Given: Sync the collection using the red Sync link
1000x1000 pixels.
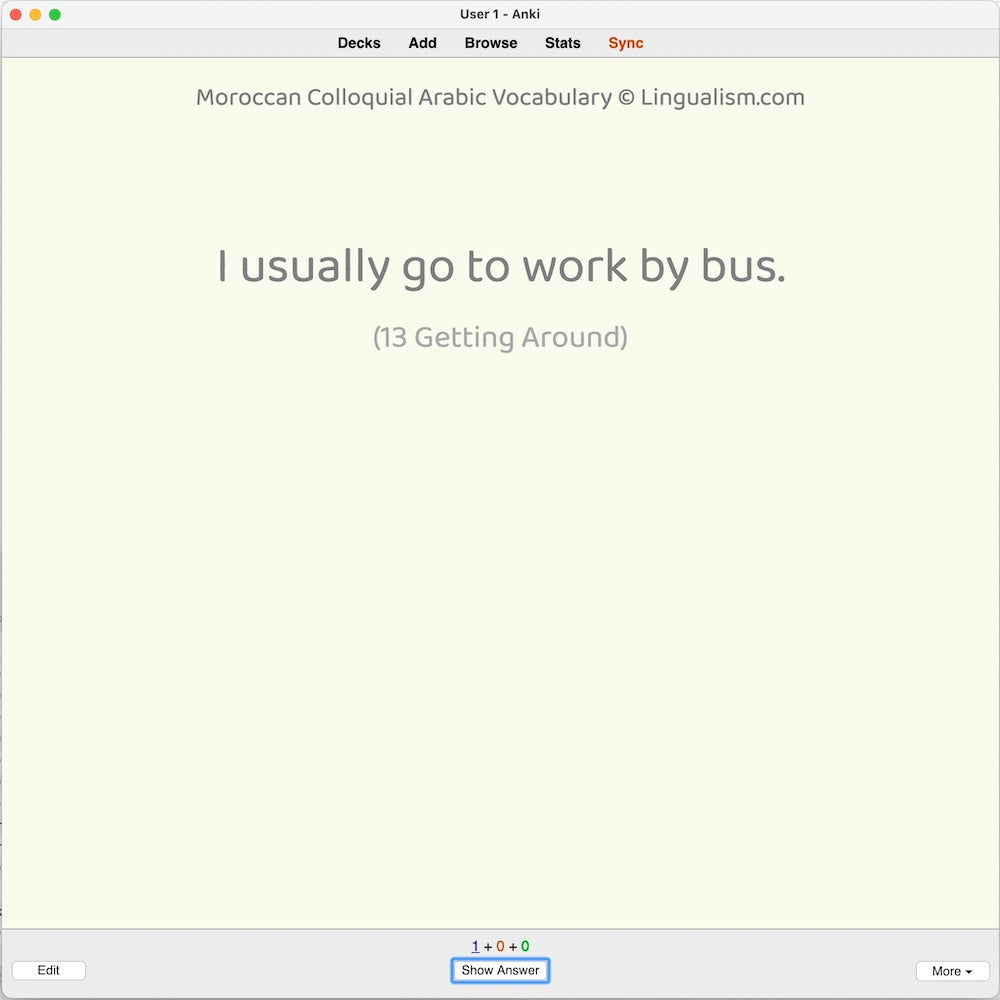Looking at the screenshot, I should coord(626,43).
